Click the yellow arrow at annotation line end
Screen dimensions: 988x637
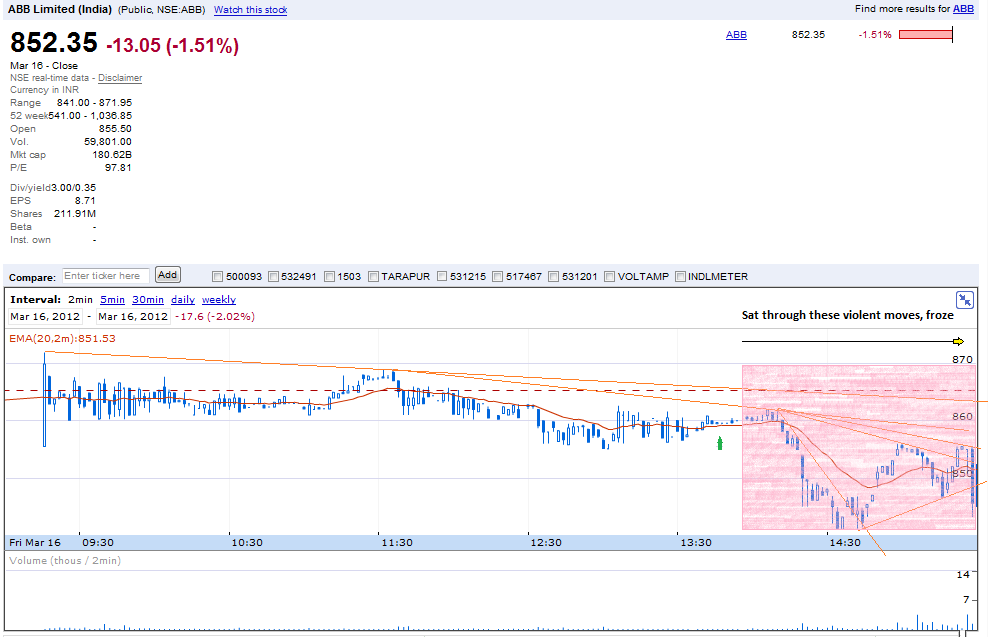958,341
